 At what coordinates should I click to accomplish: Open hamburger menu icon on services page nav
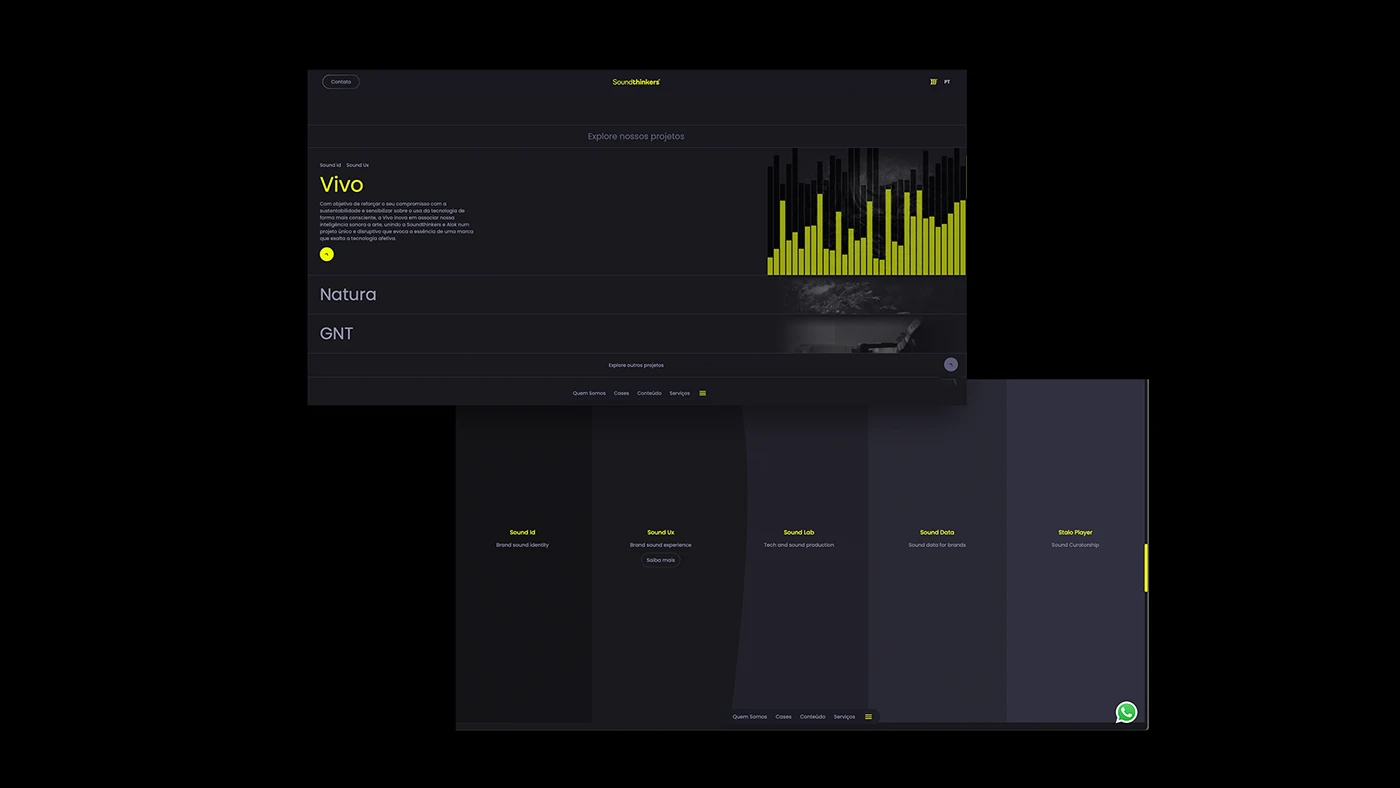tap(868, 717)
